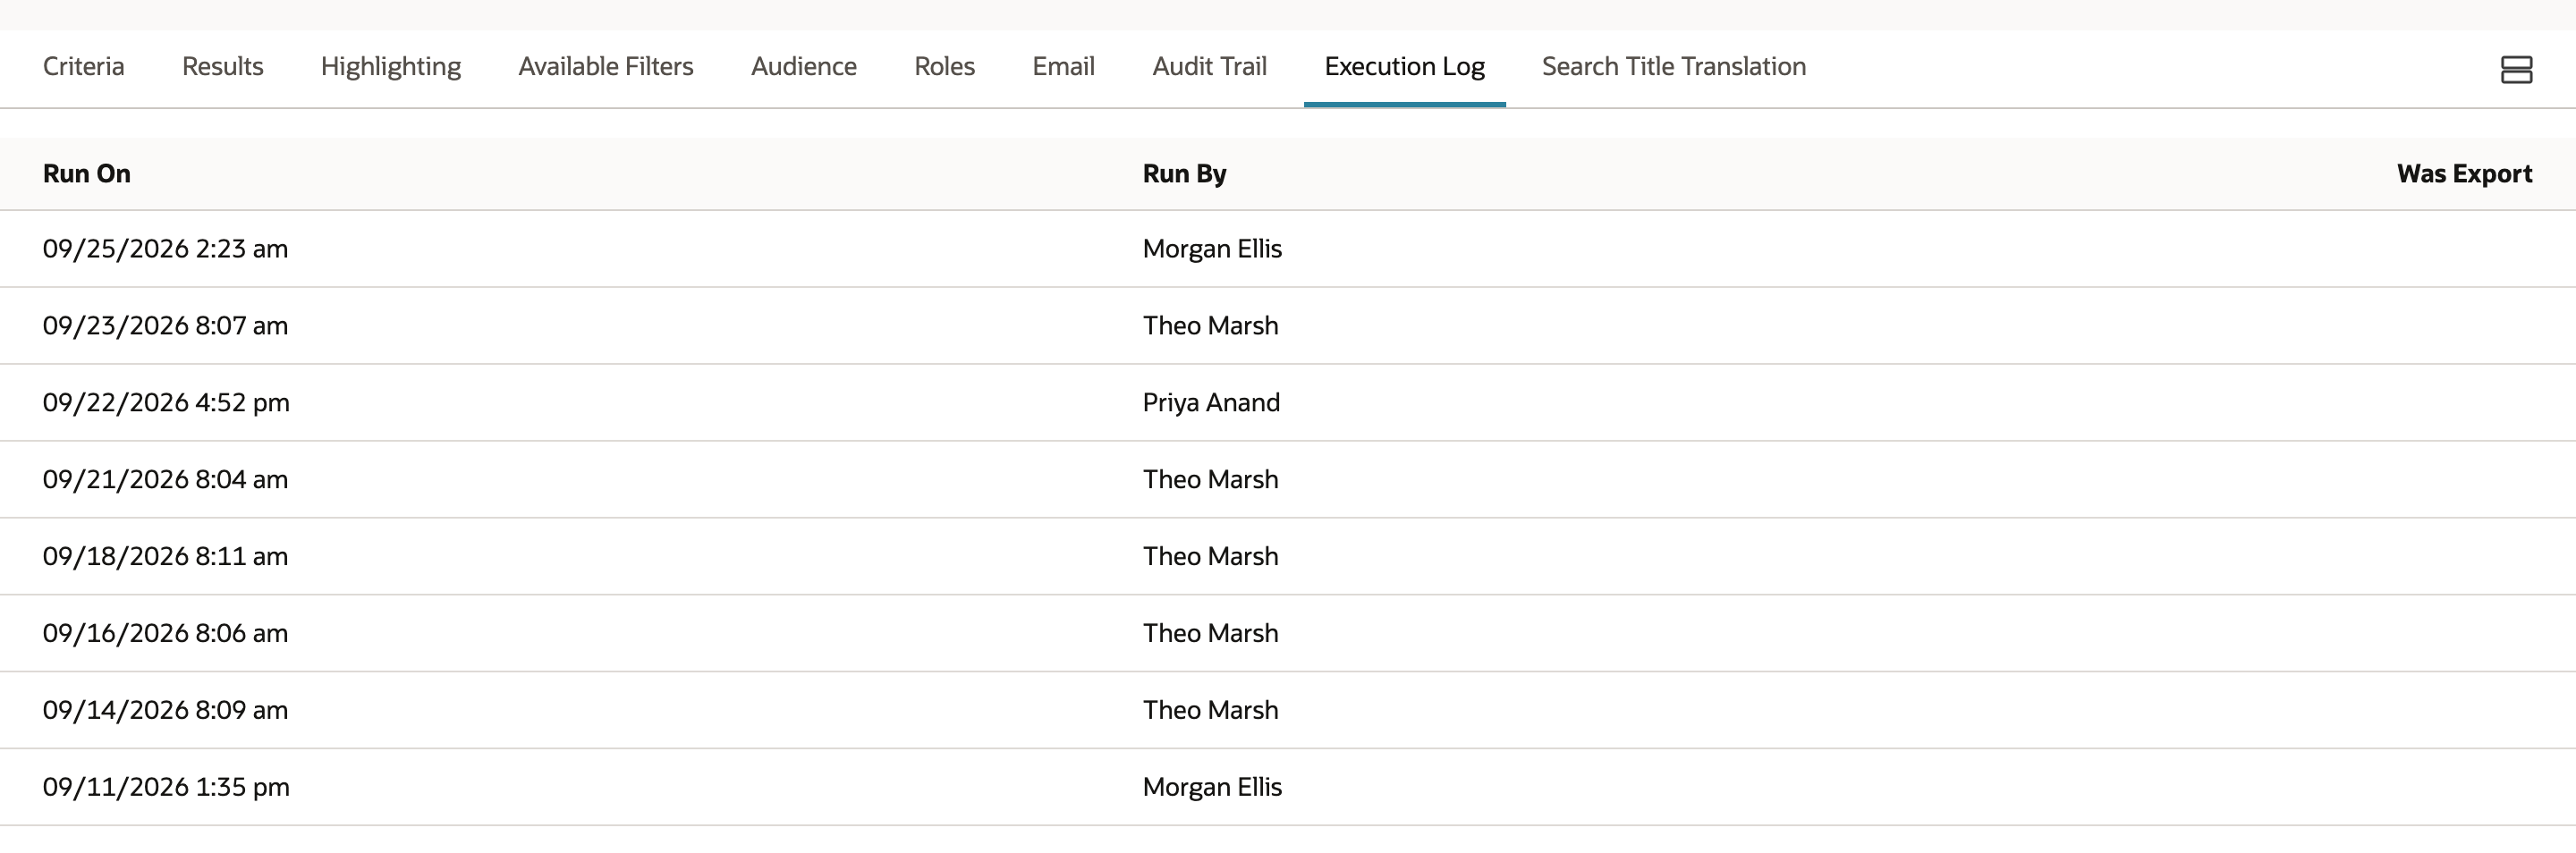This screenshot has width=2576, height=853.
Task: Select the Execution Log tab
Action: (1404, 67)
